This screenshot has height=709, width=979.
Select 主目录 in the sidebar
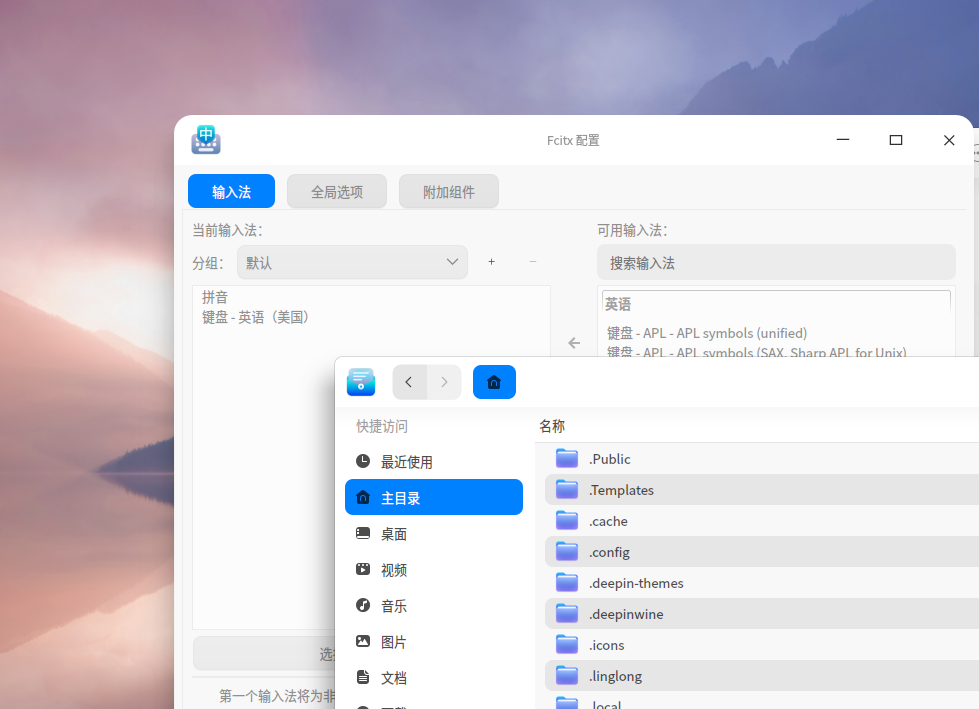coord(434,497)
